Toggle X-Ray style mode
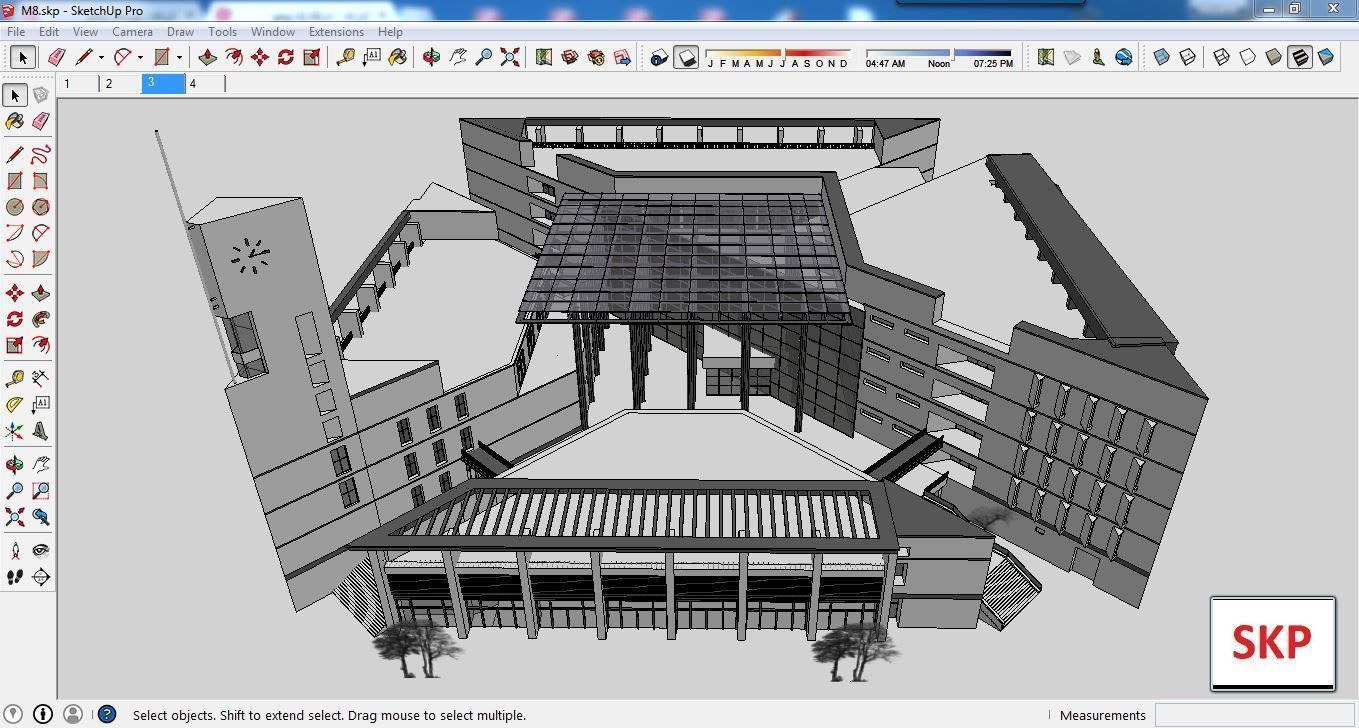 (x=1161, y=57)
